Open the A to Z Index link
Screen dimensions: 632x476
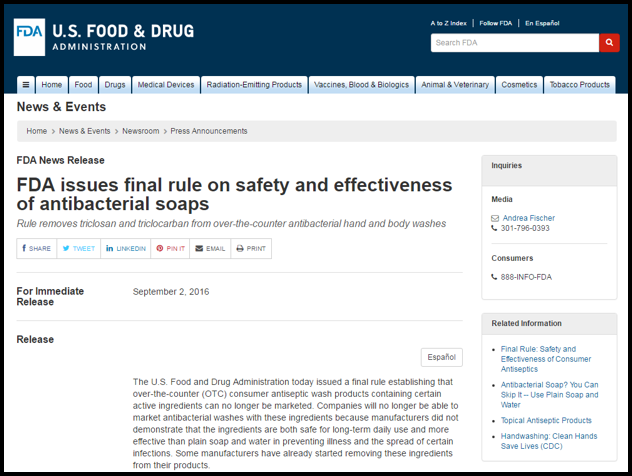[x=448, y=23]
